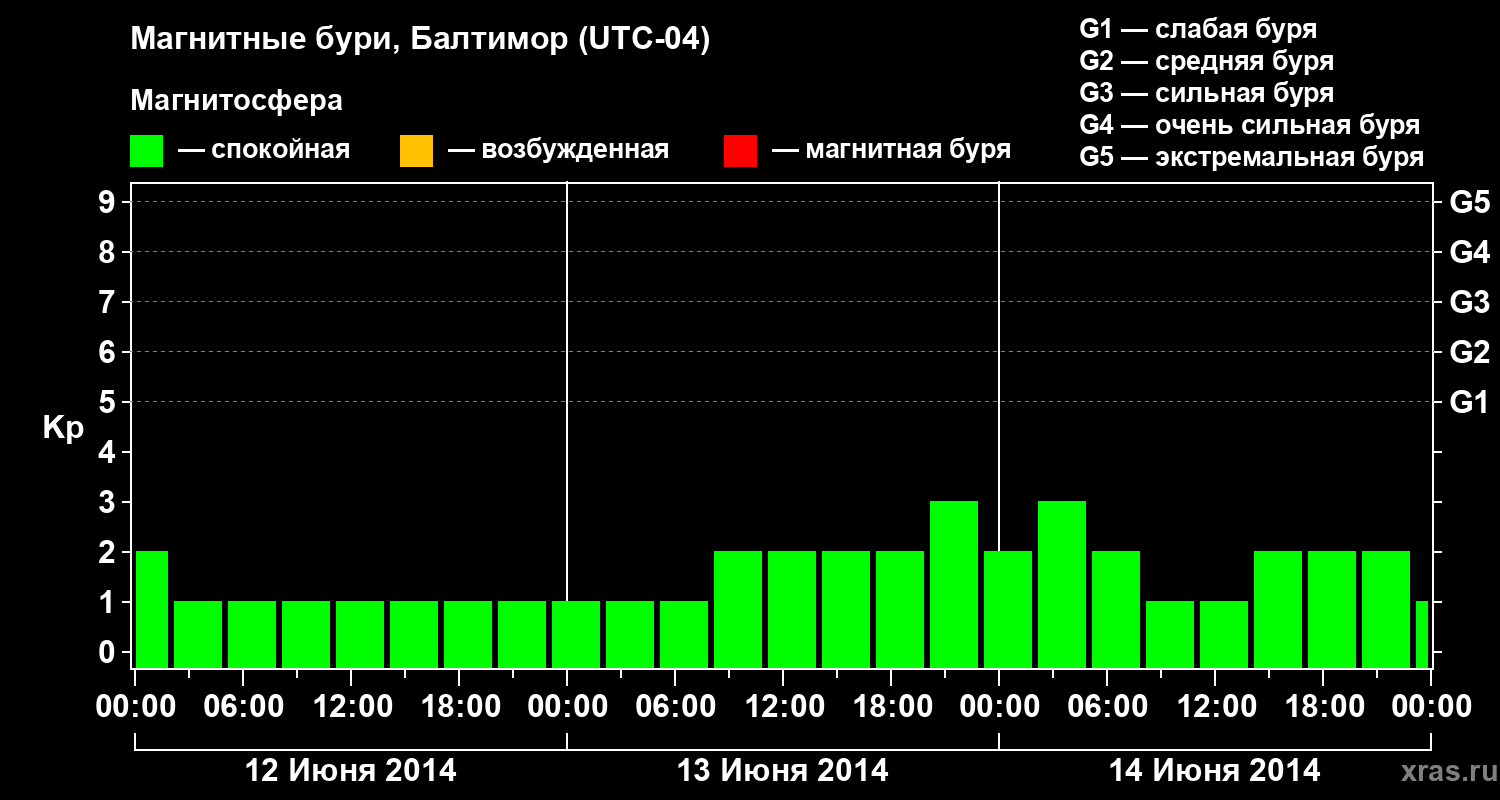Screen dimensions: 1500x800
Task: Click the 'Kp' axis label
Action: pos(63,428)
